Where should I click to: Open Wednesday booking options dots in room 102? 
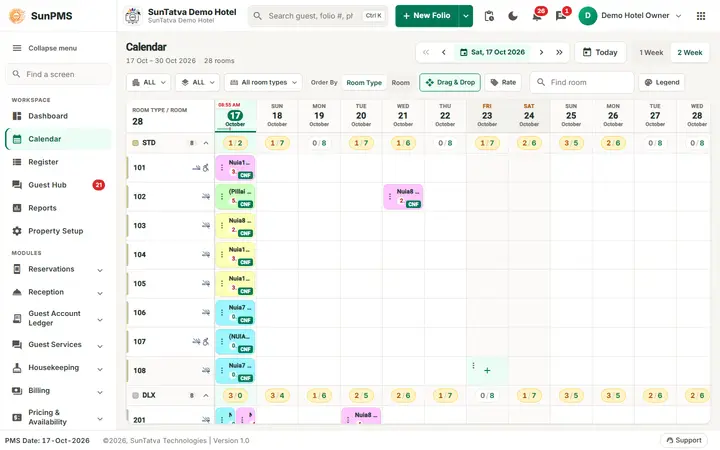pyautogui.click(x=390, y=197)
